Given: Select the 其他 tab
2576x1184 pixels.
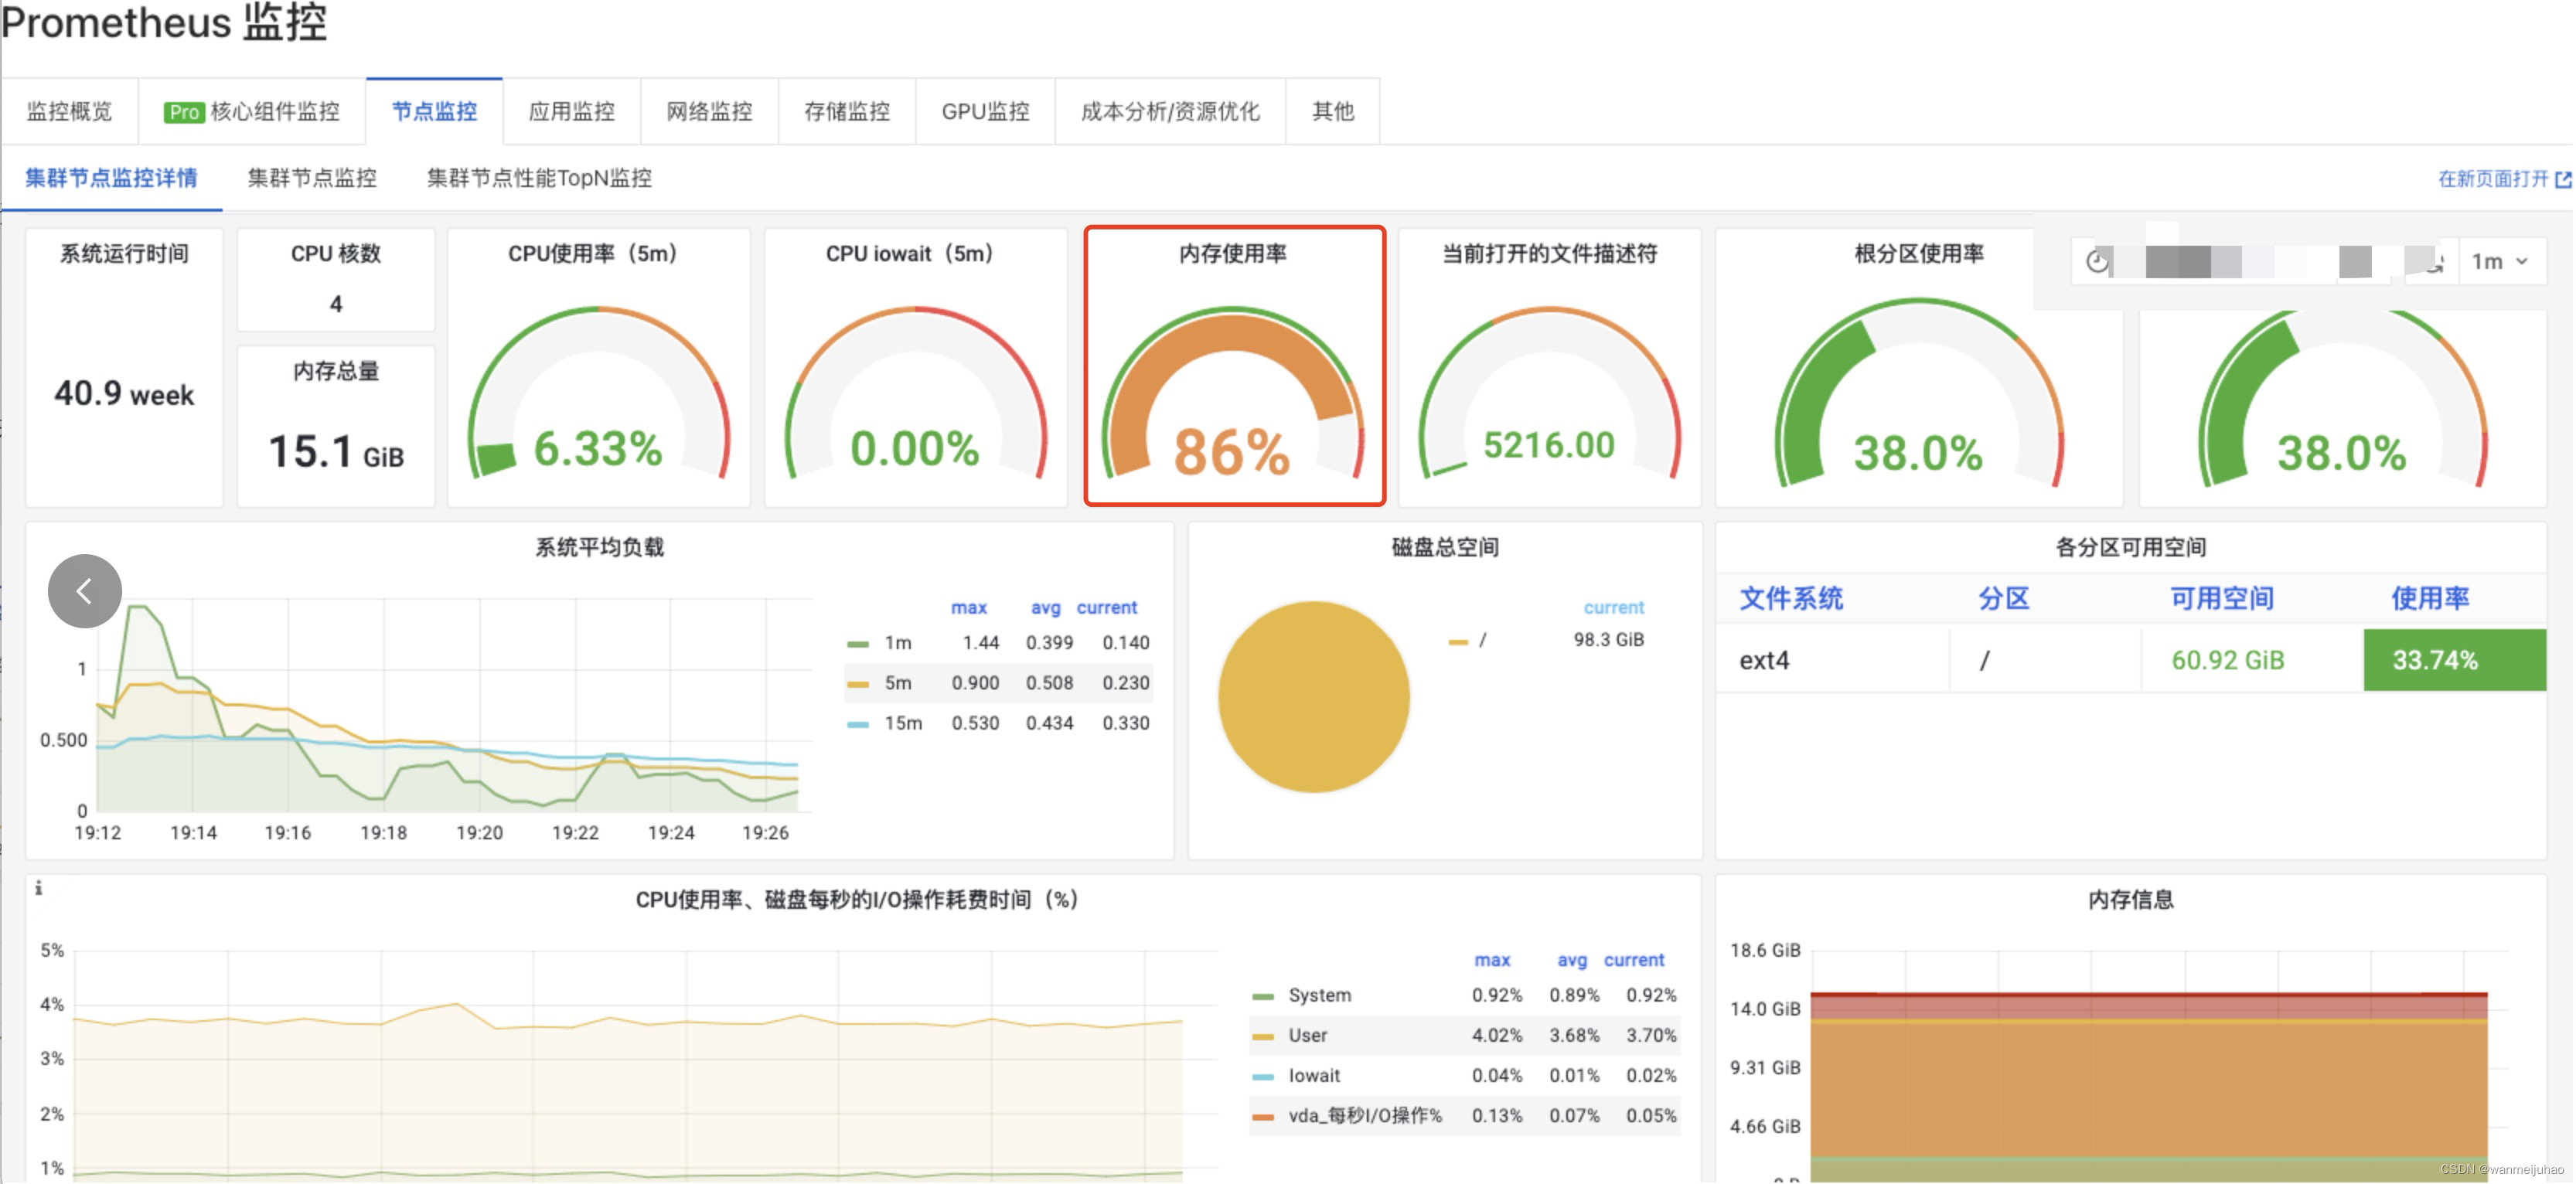Looking at the screenshot, I should pos(1333,111).
